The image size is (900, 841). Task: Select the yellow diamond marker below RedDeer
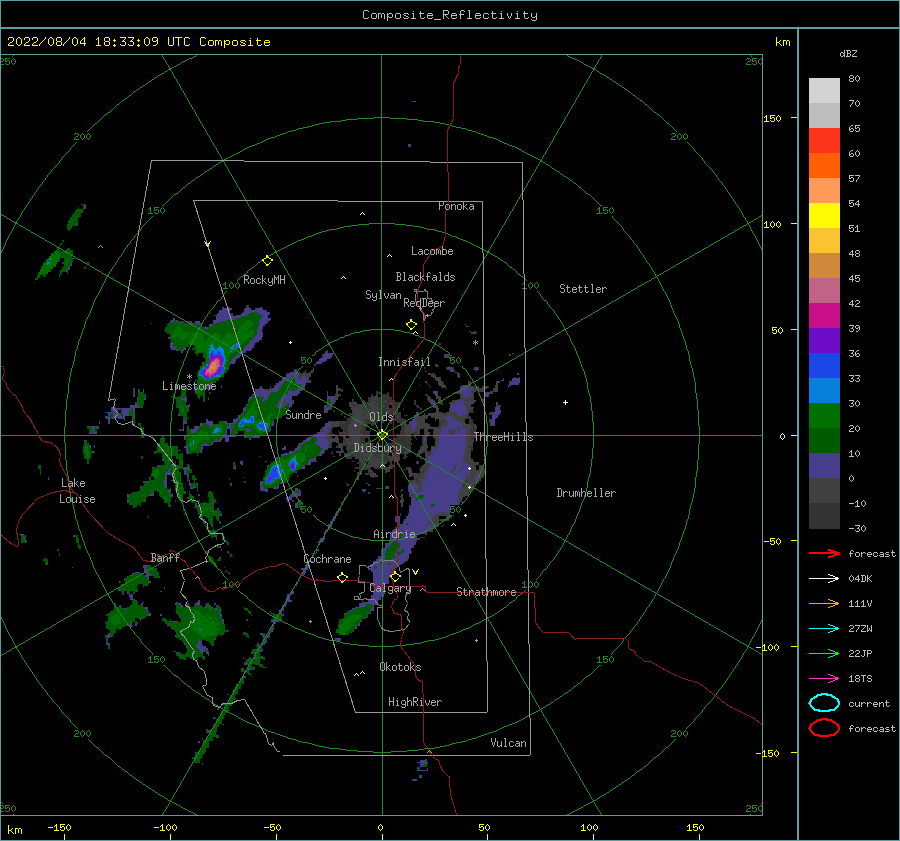(411, 325)
